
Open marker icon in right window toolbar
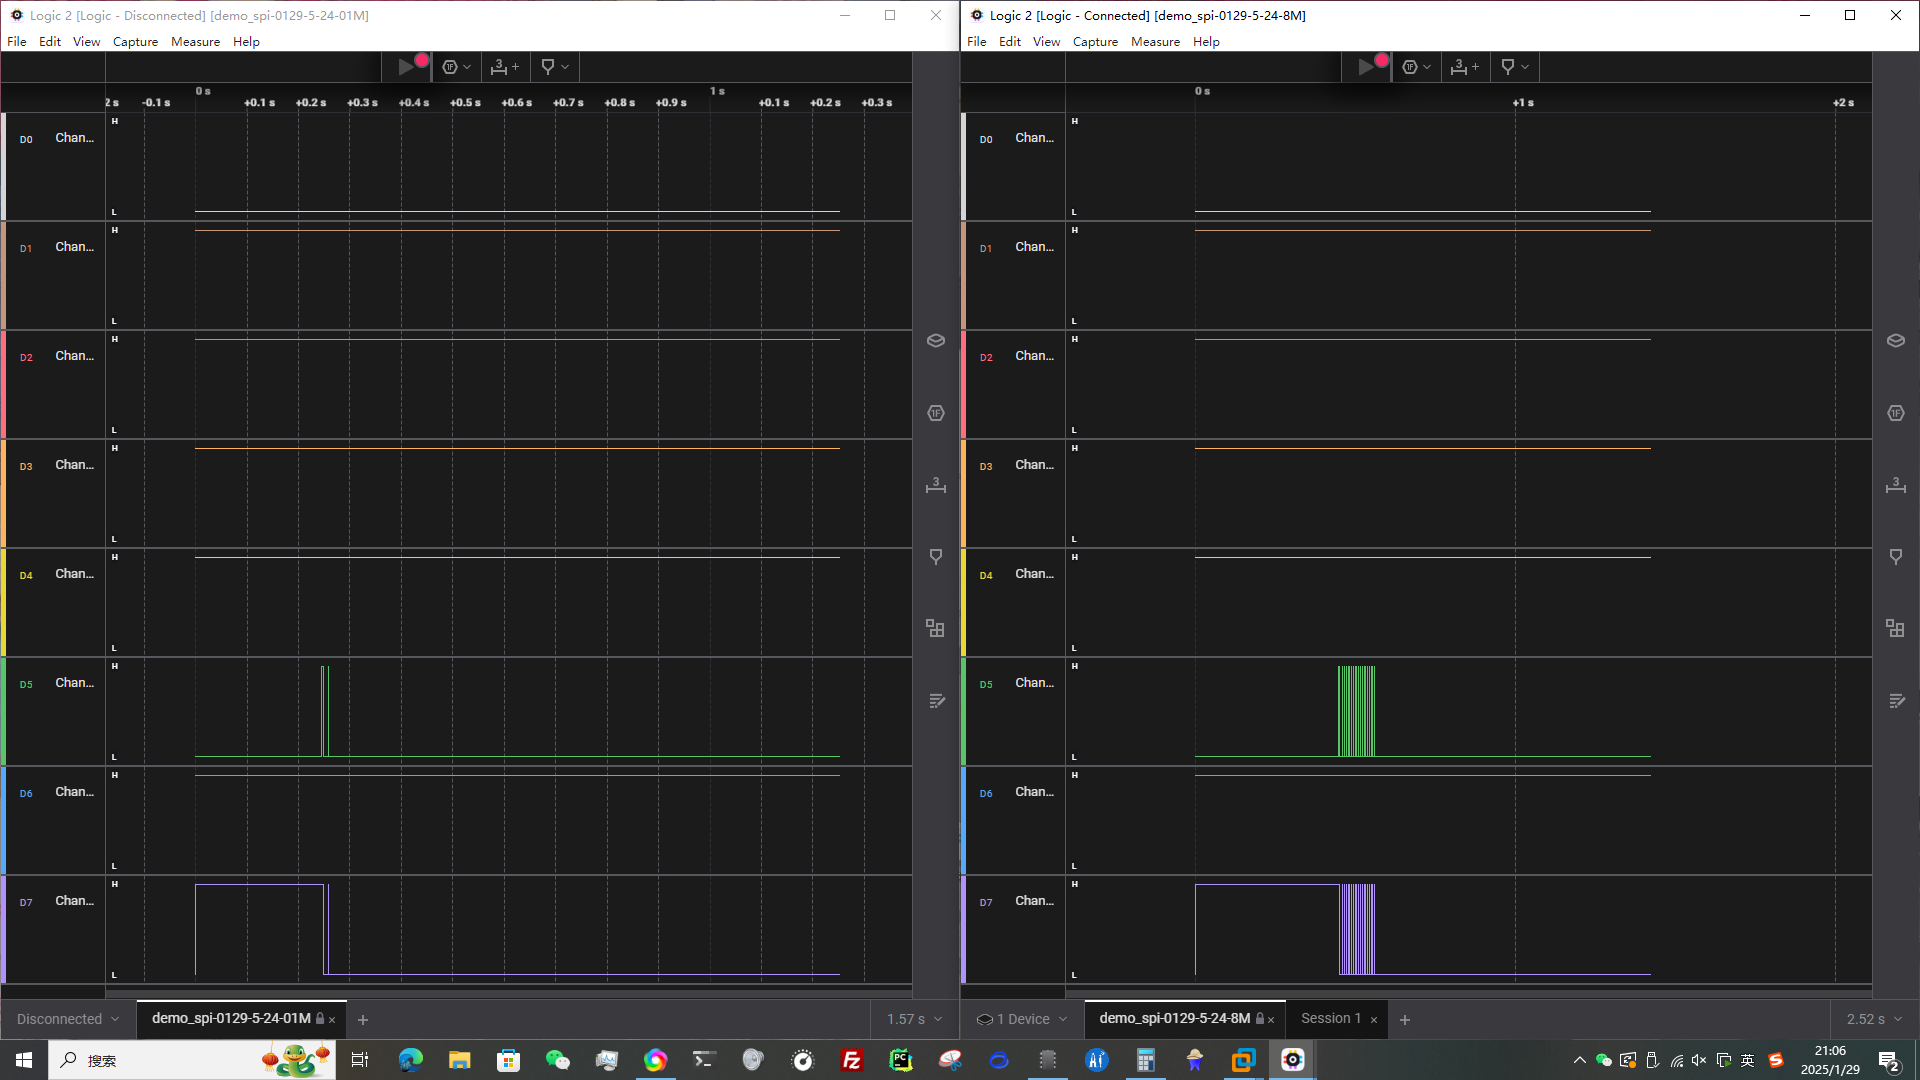point(1507,67)
